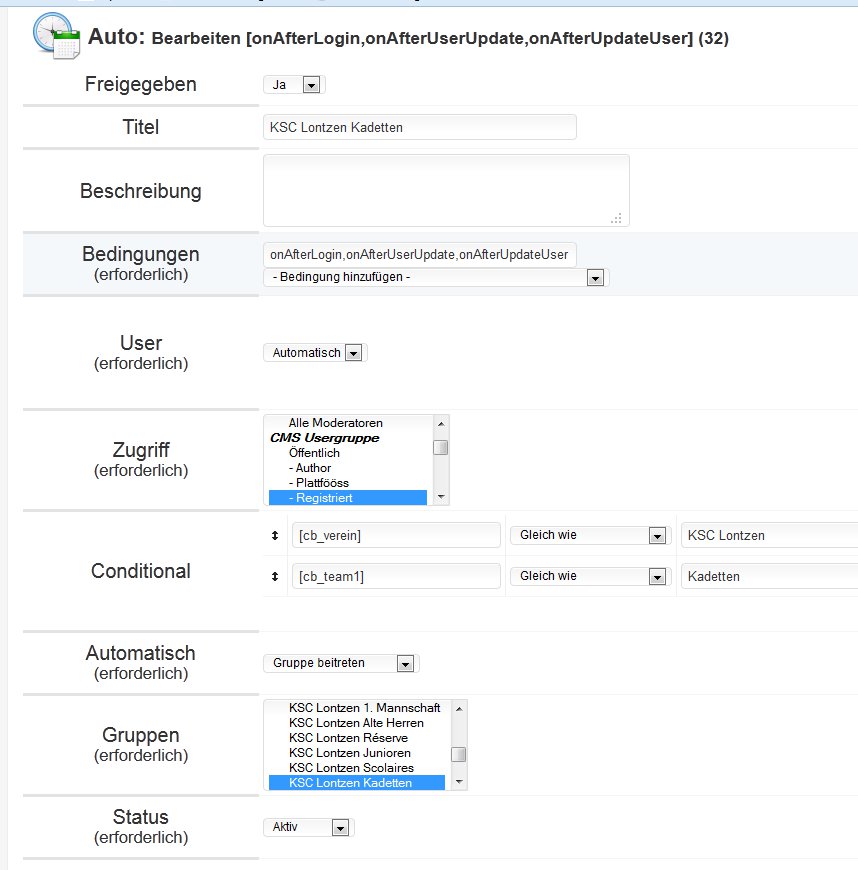Click resize grip of Beschreibung textarea
The height and width of the screenshot is (870, 858).
click(616, 218)
